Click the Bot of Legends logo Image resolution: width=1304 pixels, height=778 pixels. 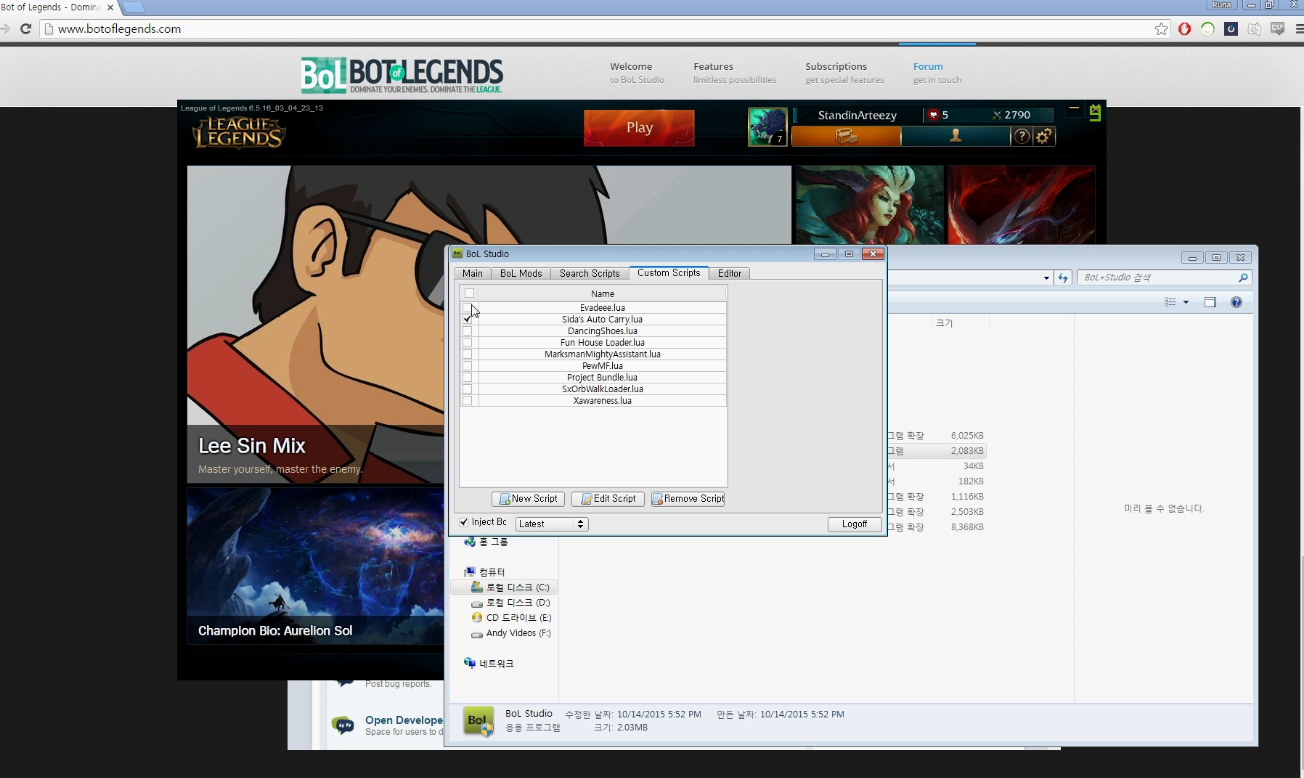(x=402, y=76)
